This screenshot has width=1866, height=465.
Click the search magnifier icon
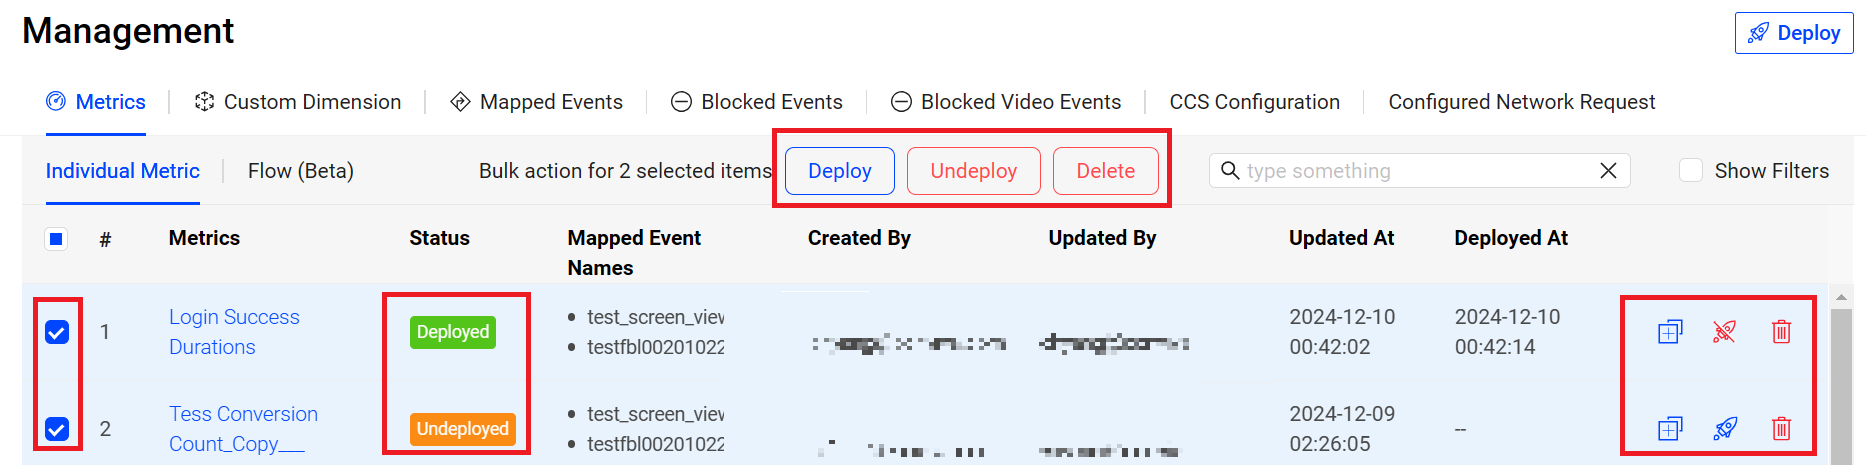[1231, 171]
